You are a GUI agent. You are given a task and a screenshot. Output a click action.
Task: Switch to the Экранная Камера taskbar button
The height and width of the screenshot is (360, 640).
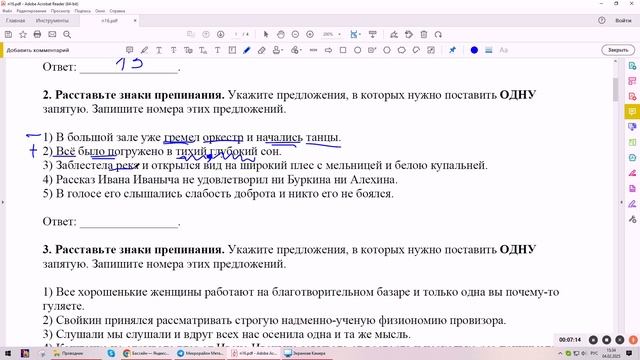coord(306,353)
